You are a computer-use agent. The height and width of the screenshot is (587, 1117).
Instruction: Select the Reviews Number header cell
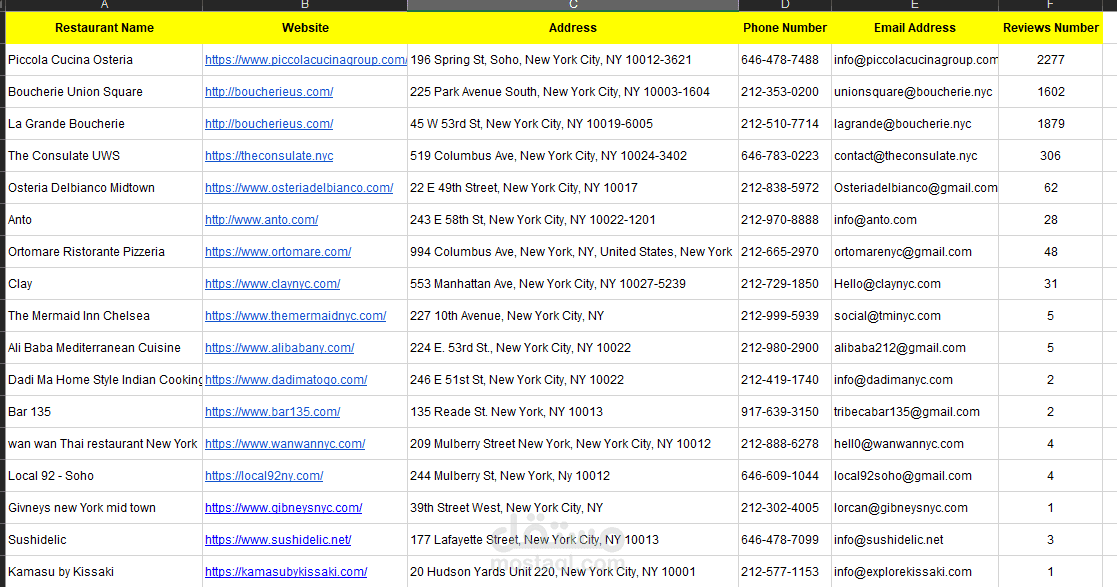(x=1051, y=28)
